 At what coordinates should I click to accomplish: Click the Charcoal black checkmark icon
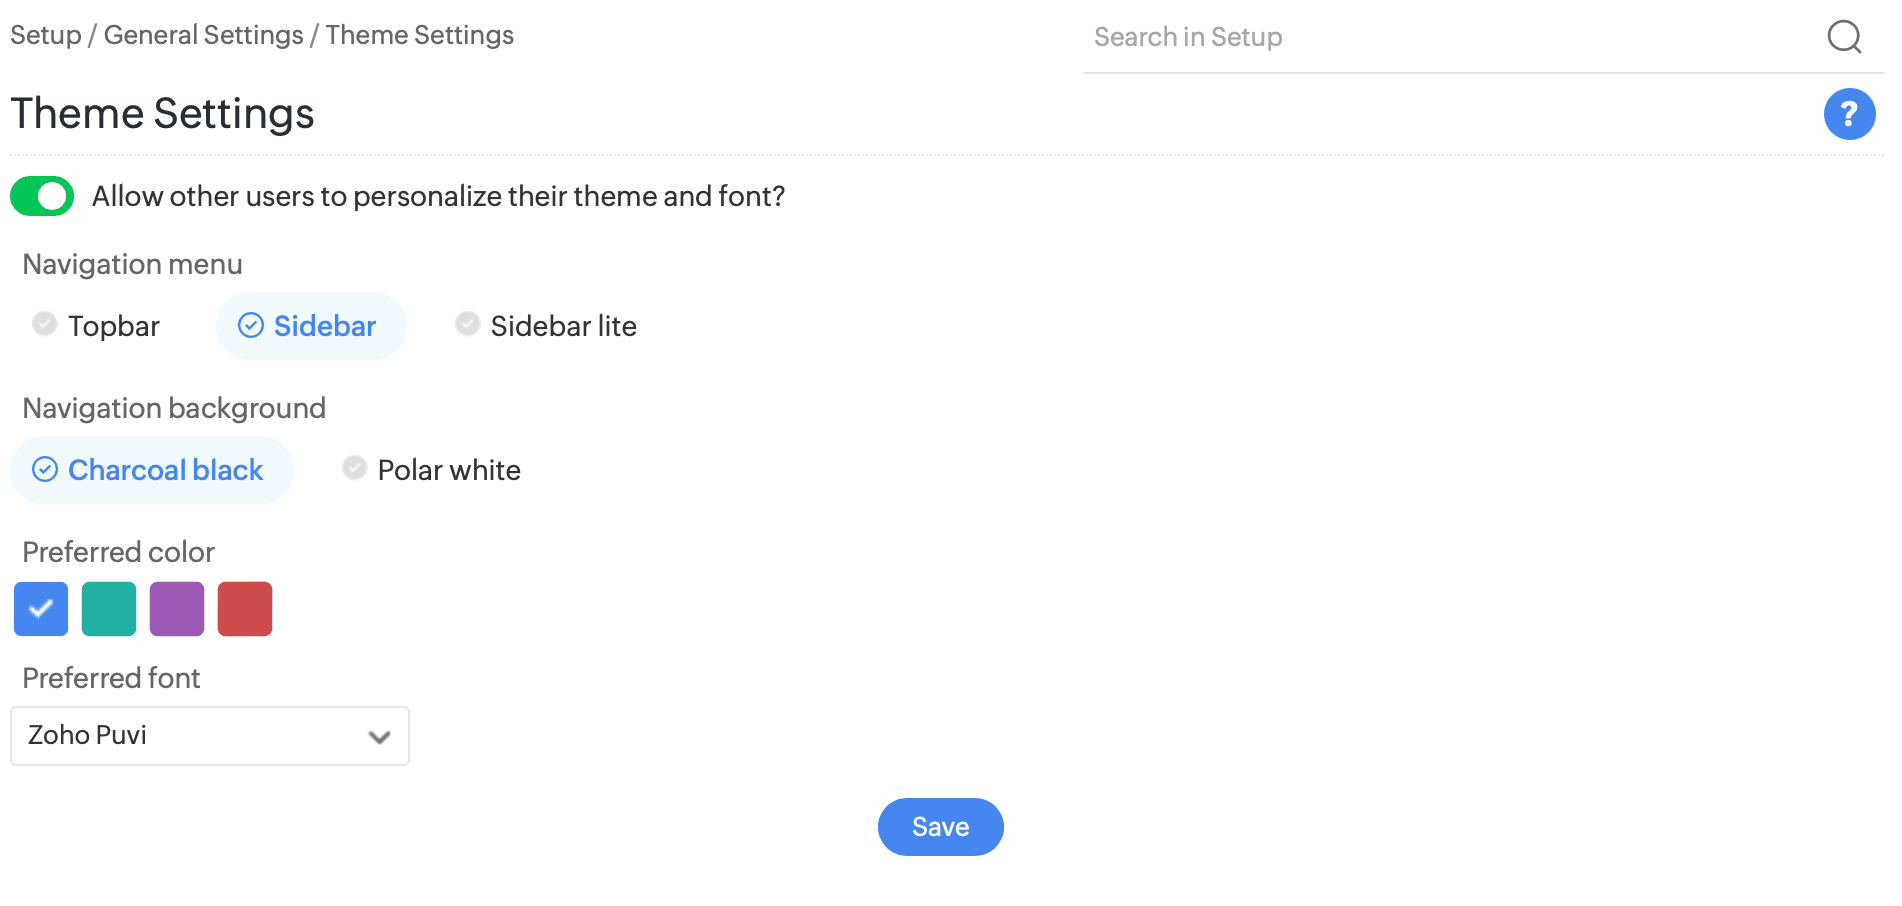click(x=45, y=470)
